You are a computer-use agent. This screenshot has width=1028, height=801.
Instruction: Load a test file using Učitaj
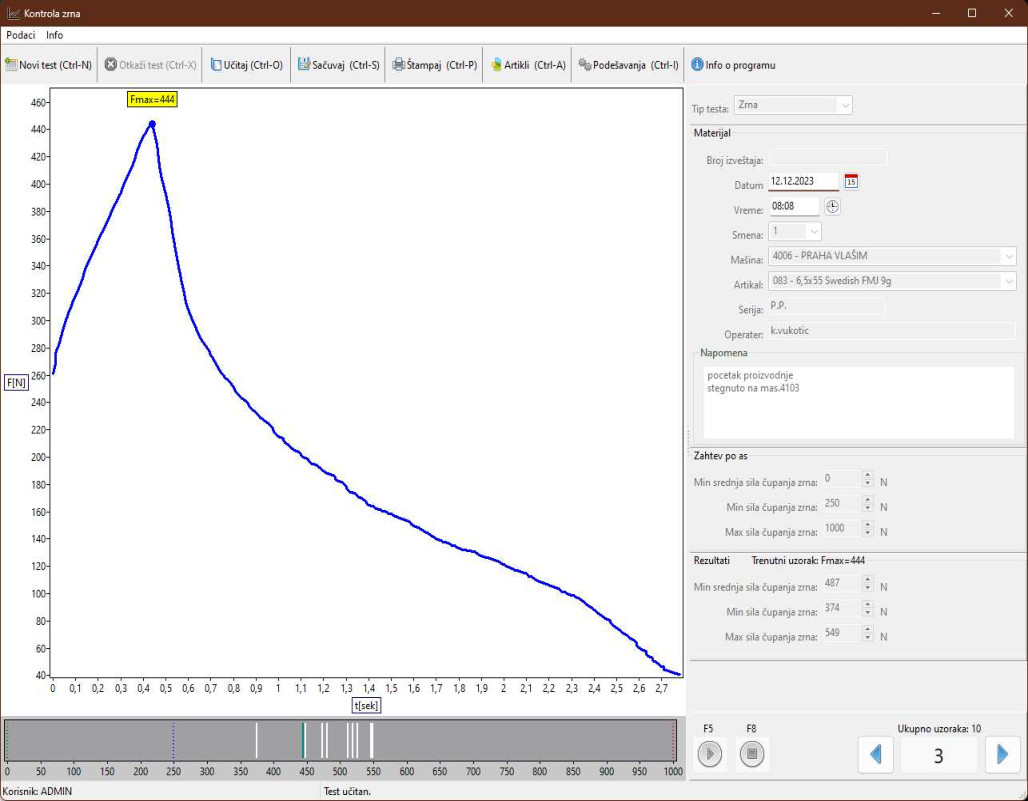(x=246, y=65)
